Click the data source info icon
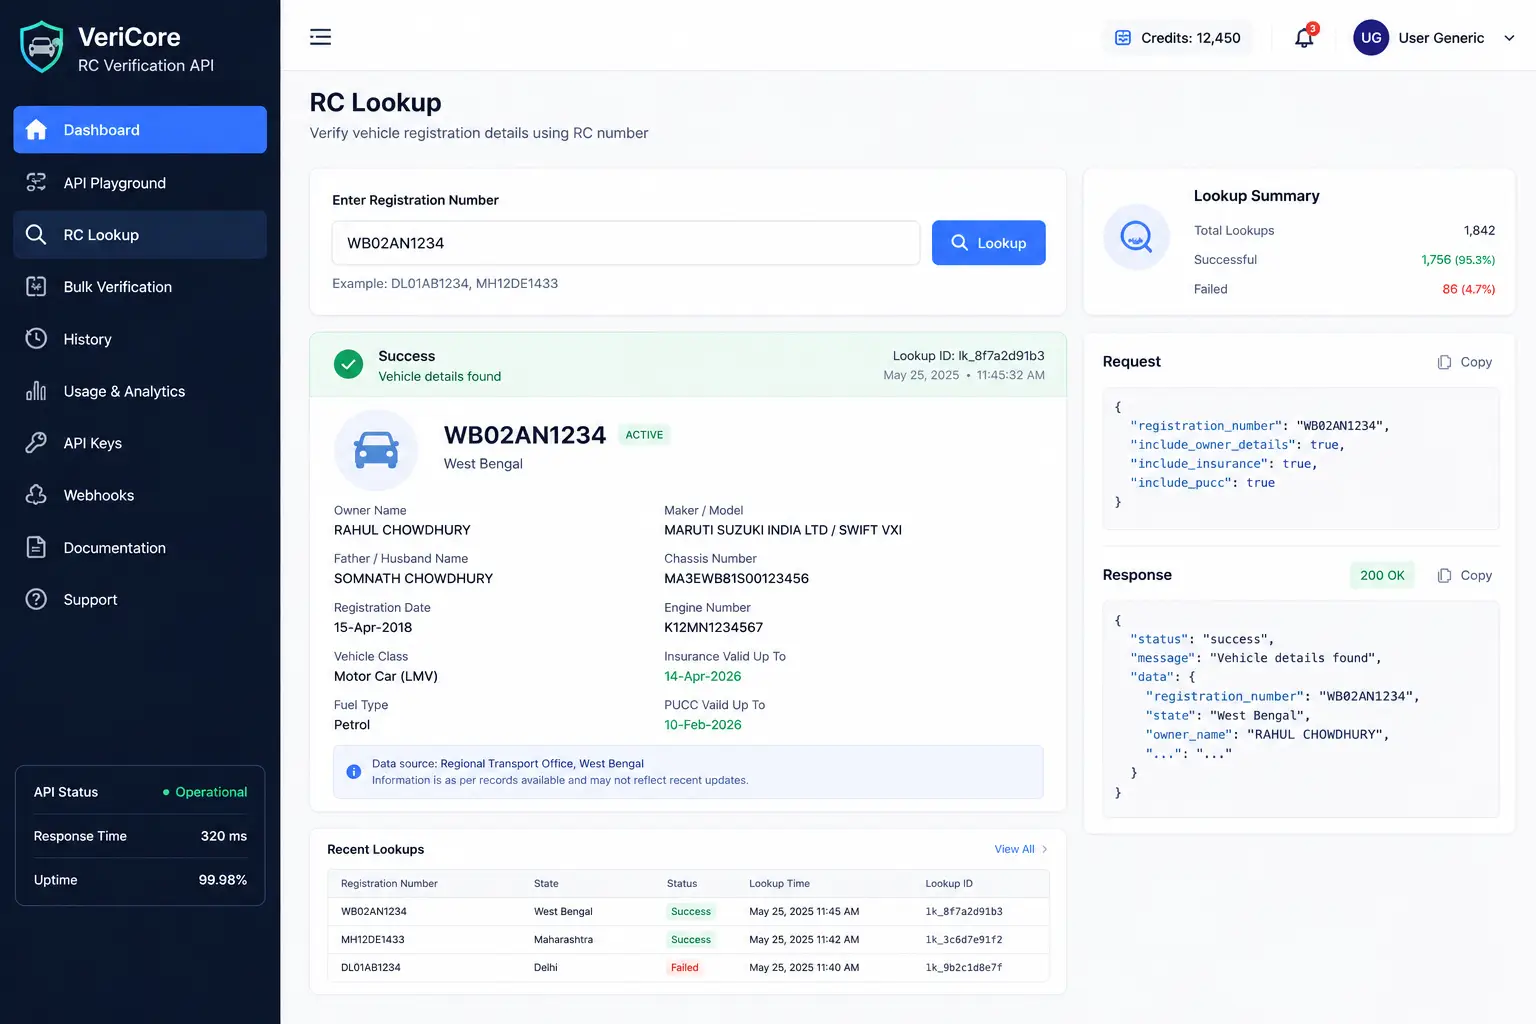Viewport: 1536px width, 1024px height. pos(353,772)
